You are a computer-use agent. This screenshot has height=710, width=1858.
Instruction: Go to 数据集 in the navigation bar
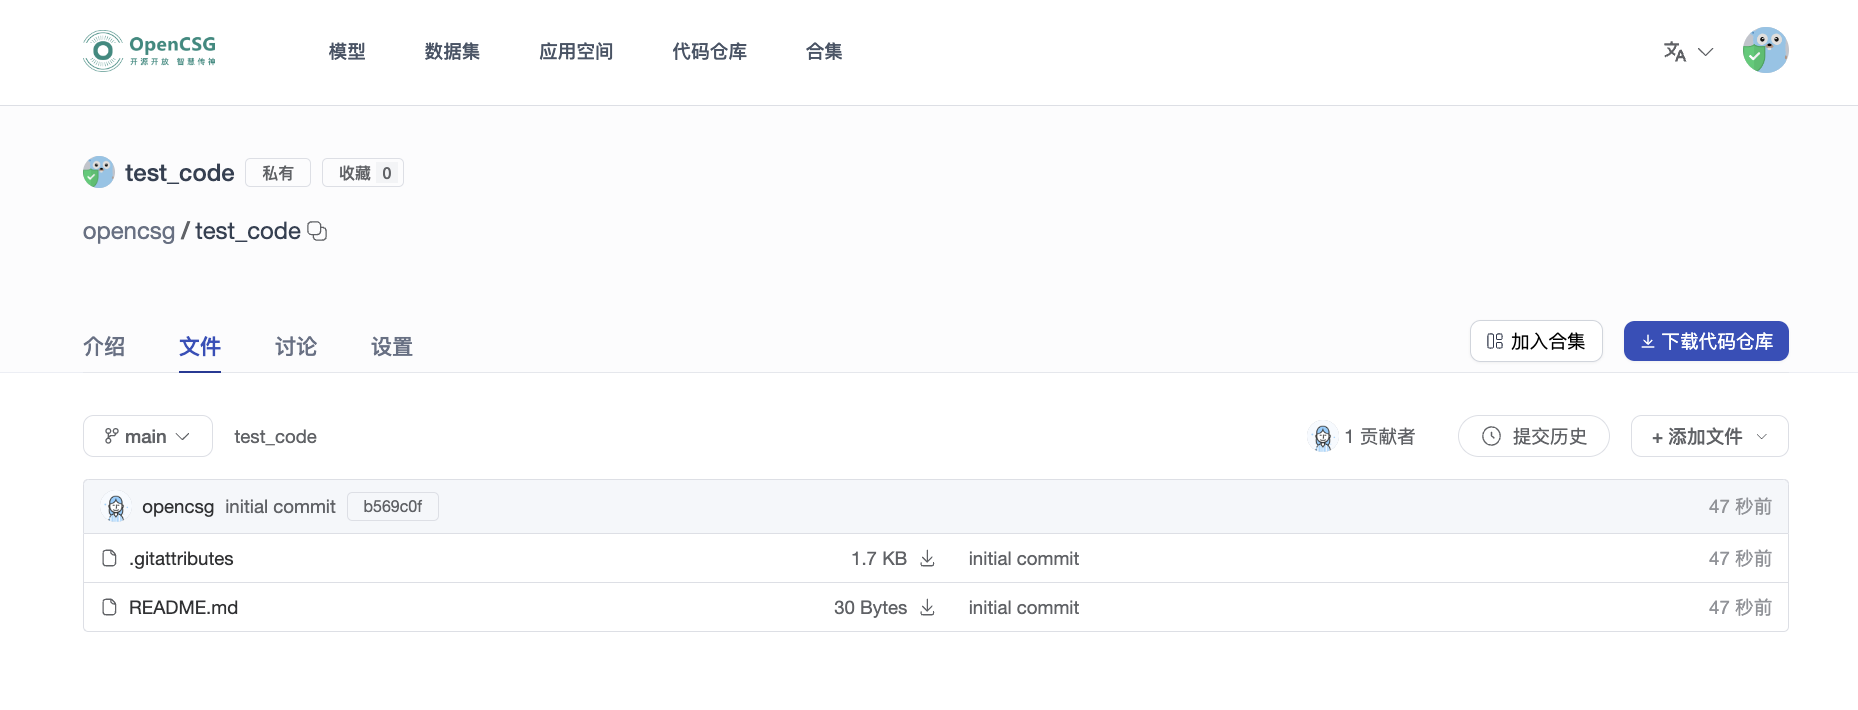(x=452, y=51)
